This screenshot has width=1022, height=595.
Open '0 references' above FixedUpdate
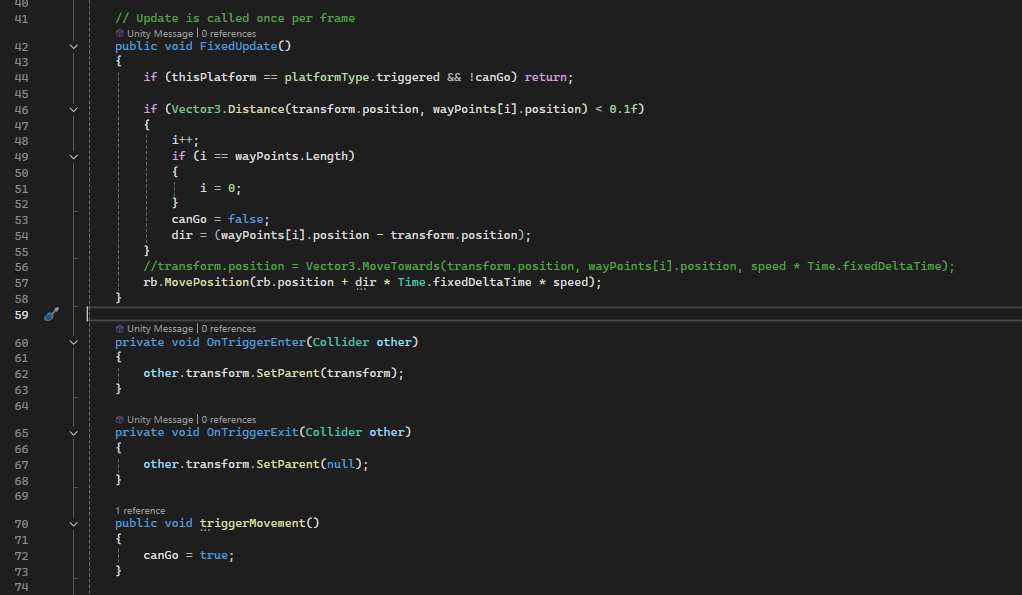click(228, 34)
